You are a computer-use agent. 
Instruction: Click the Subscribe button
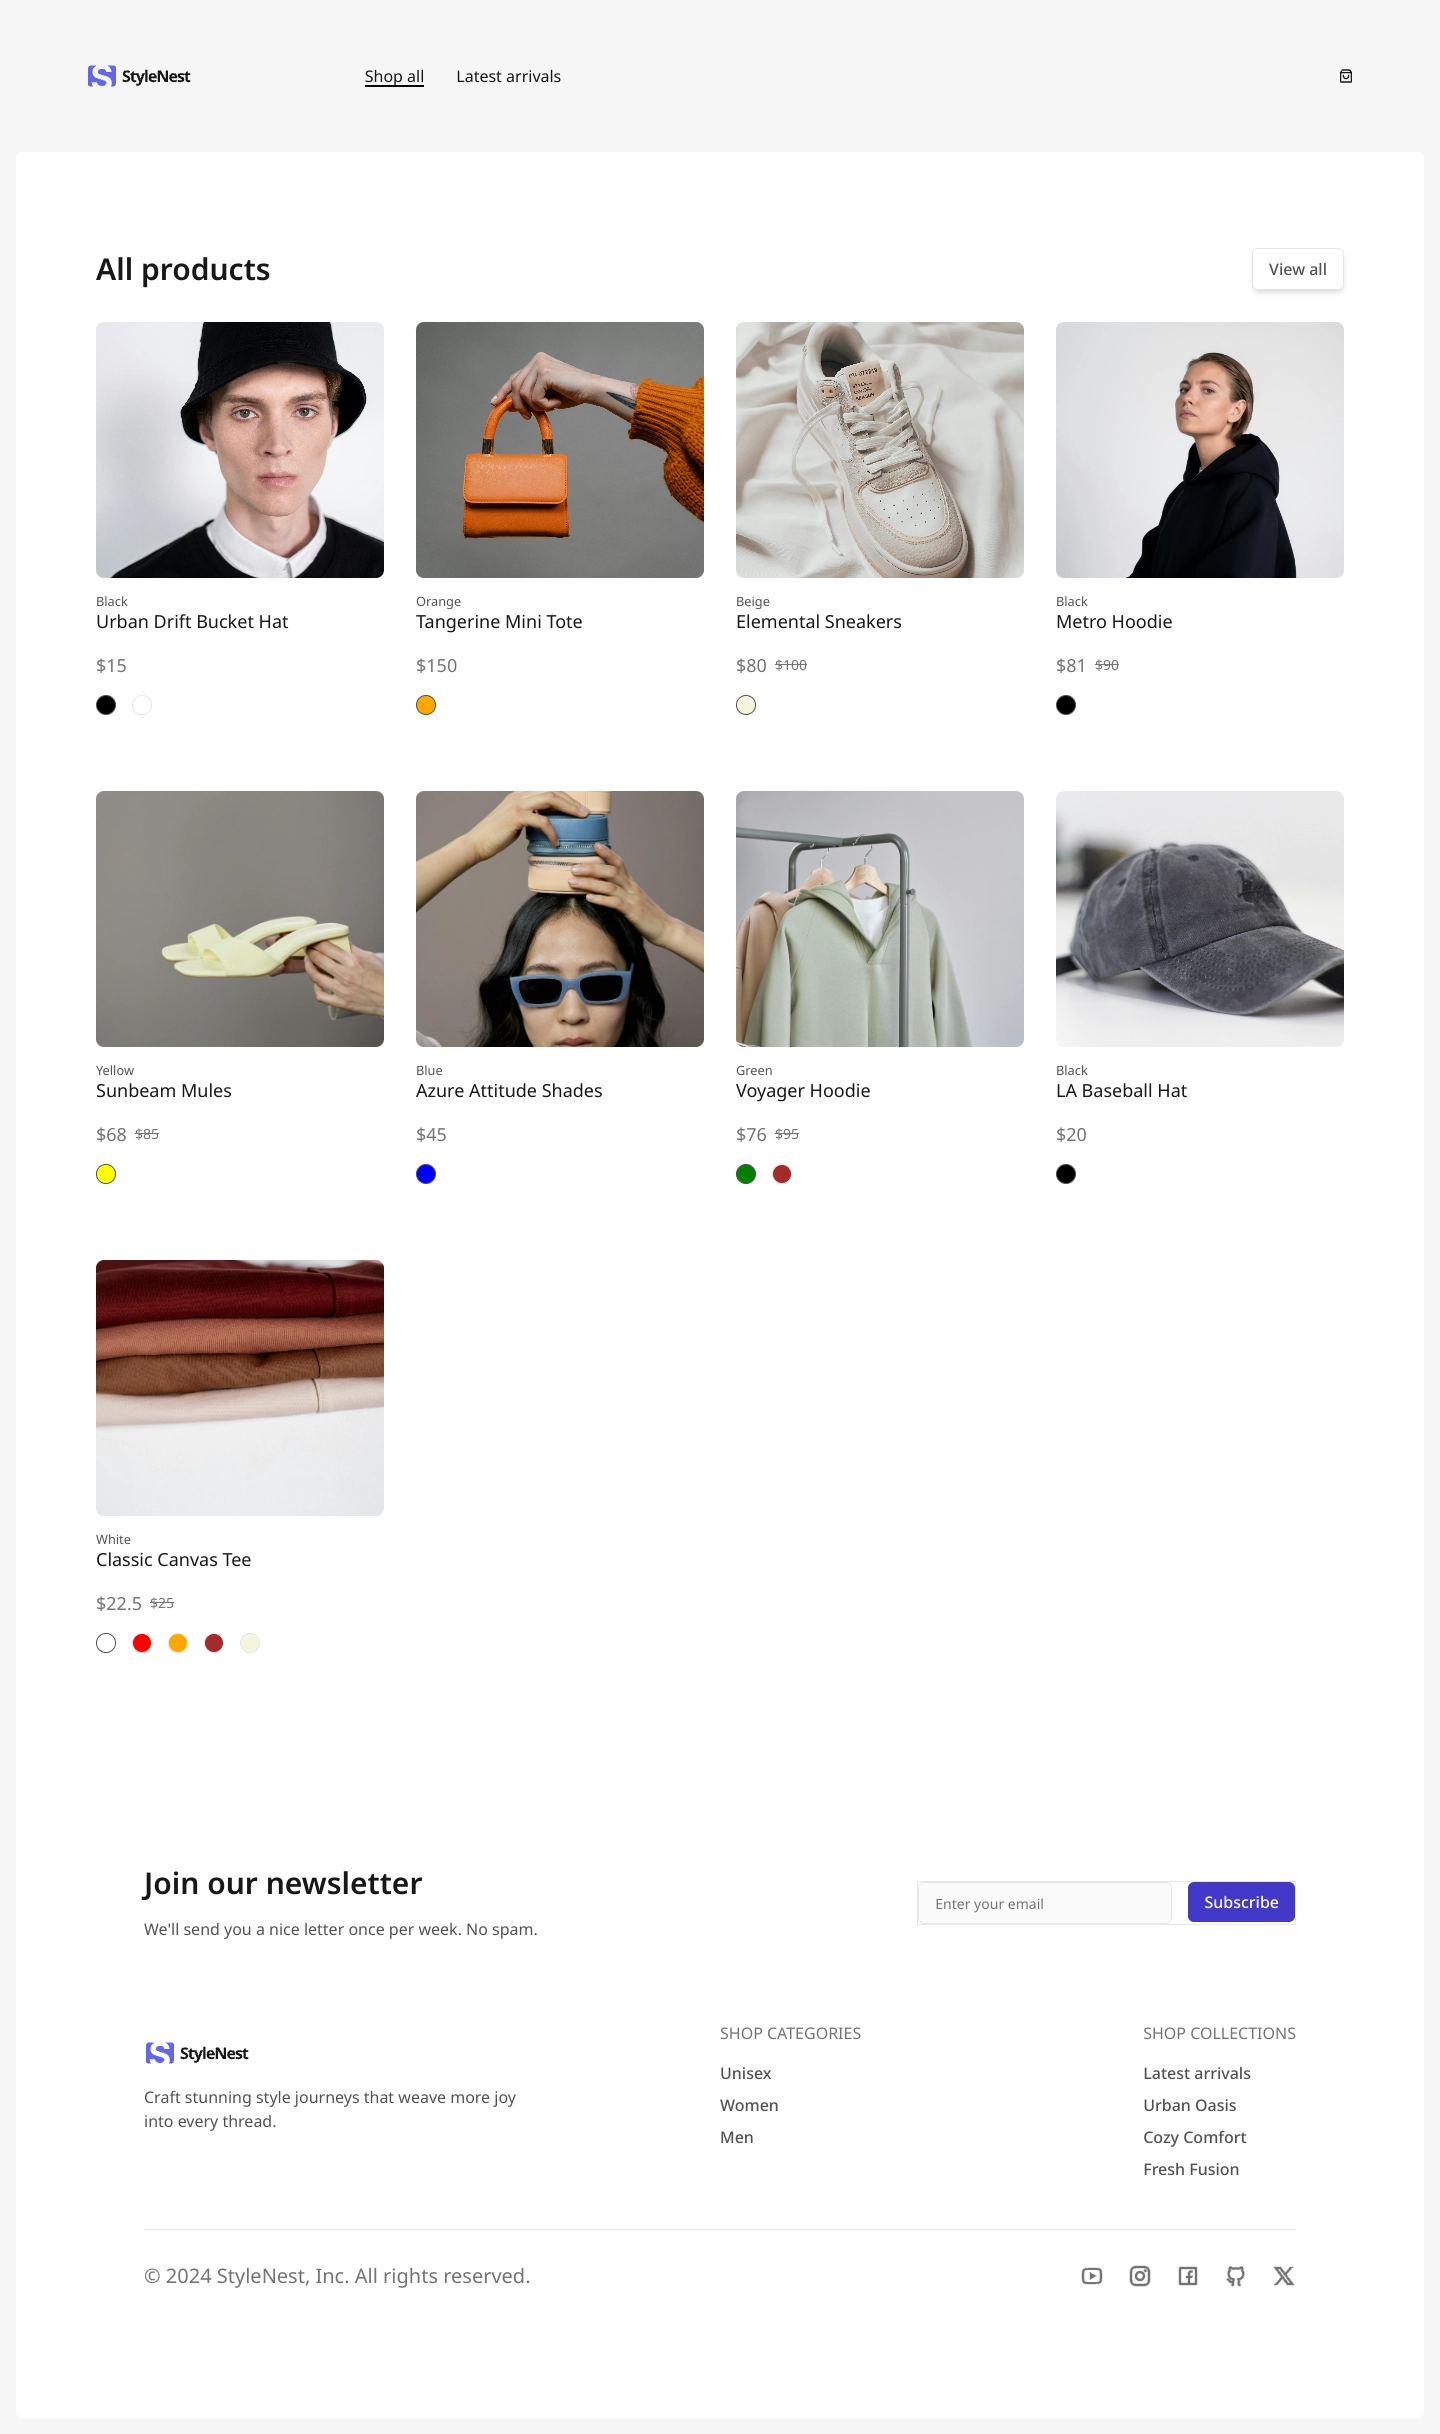[1241, 1902]
